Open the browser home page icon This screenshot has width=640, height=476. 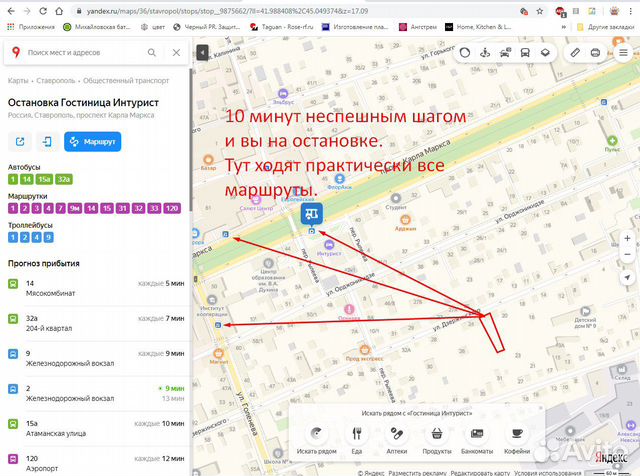point(59,11)
